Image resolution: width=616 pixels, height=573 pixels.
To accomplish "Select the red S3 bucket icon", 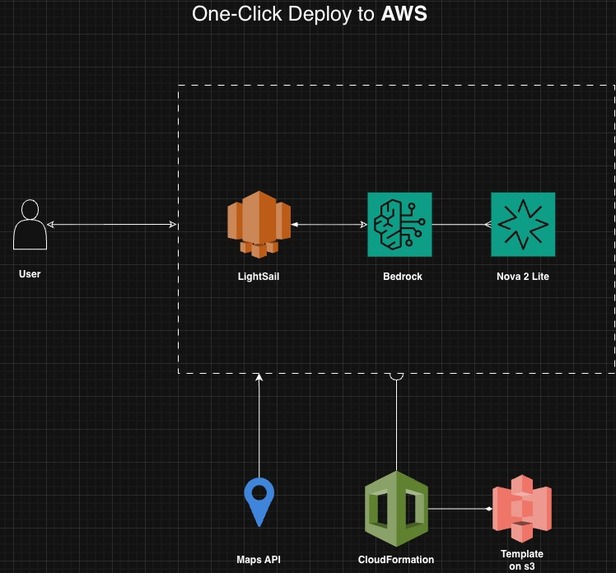I will (x=522, y=509).
